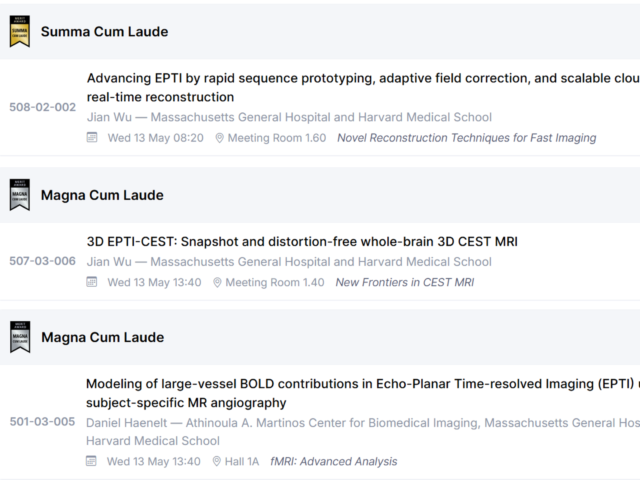Click location pin for Meeting Room 1.60
Screen dimensions: 640x480
pos(219,138)
